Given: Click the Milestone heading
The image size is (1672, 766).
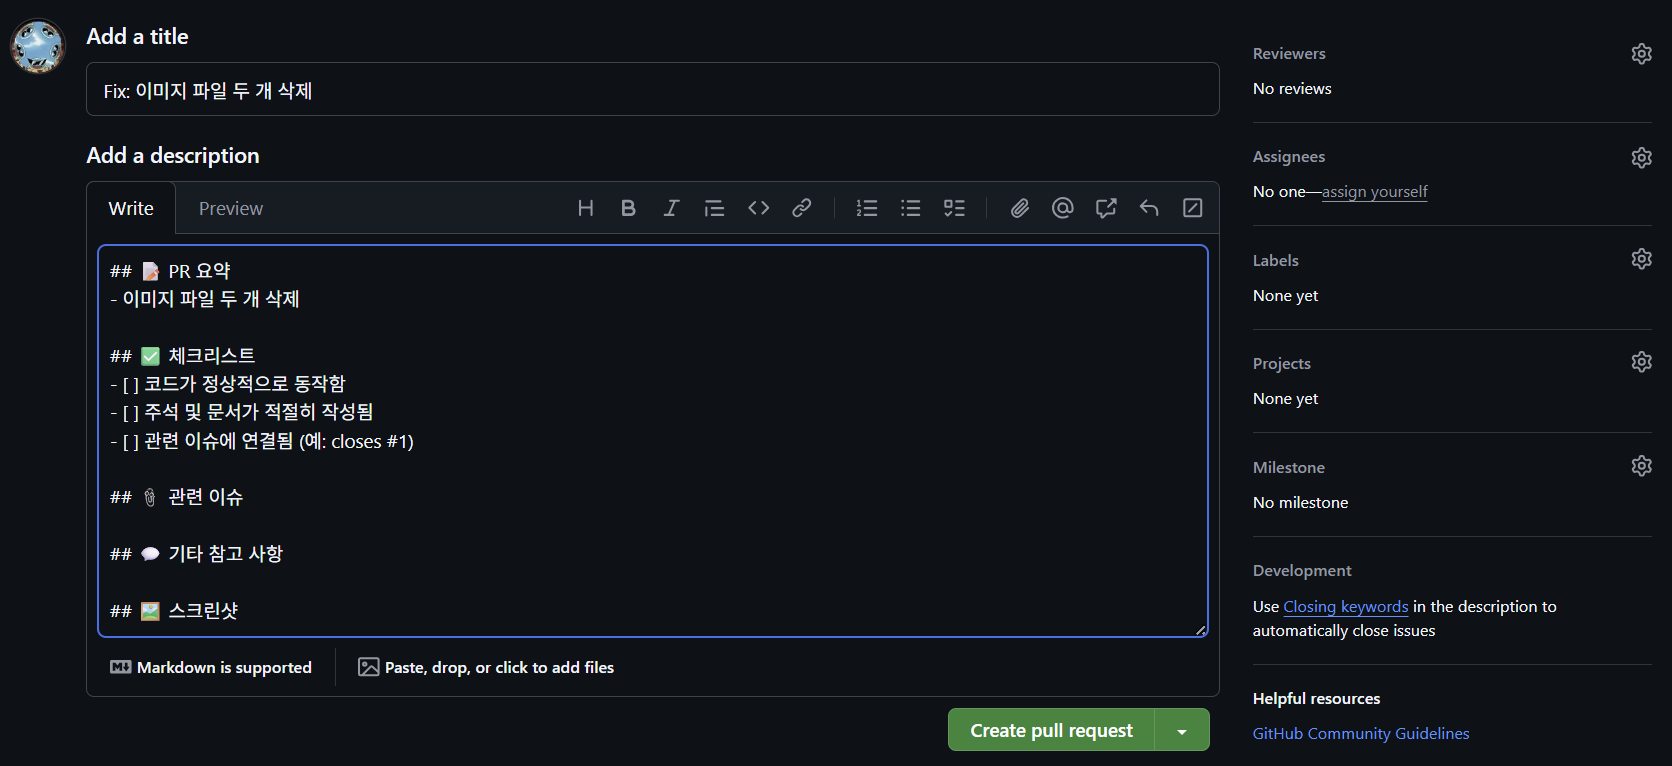Looking at the screenshot, I should [x=1289, y=468].
